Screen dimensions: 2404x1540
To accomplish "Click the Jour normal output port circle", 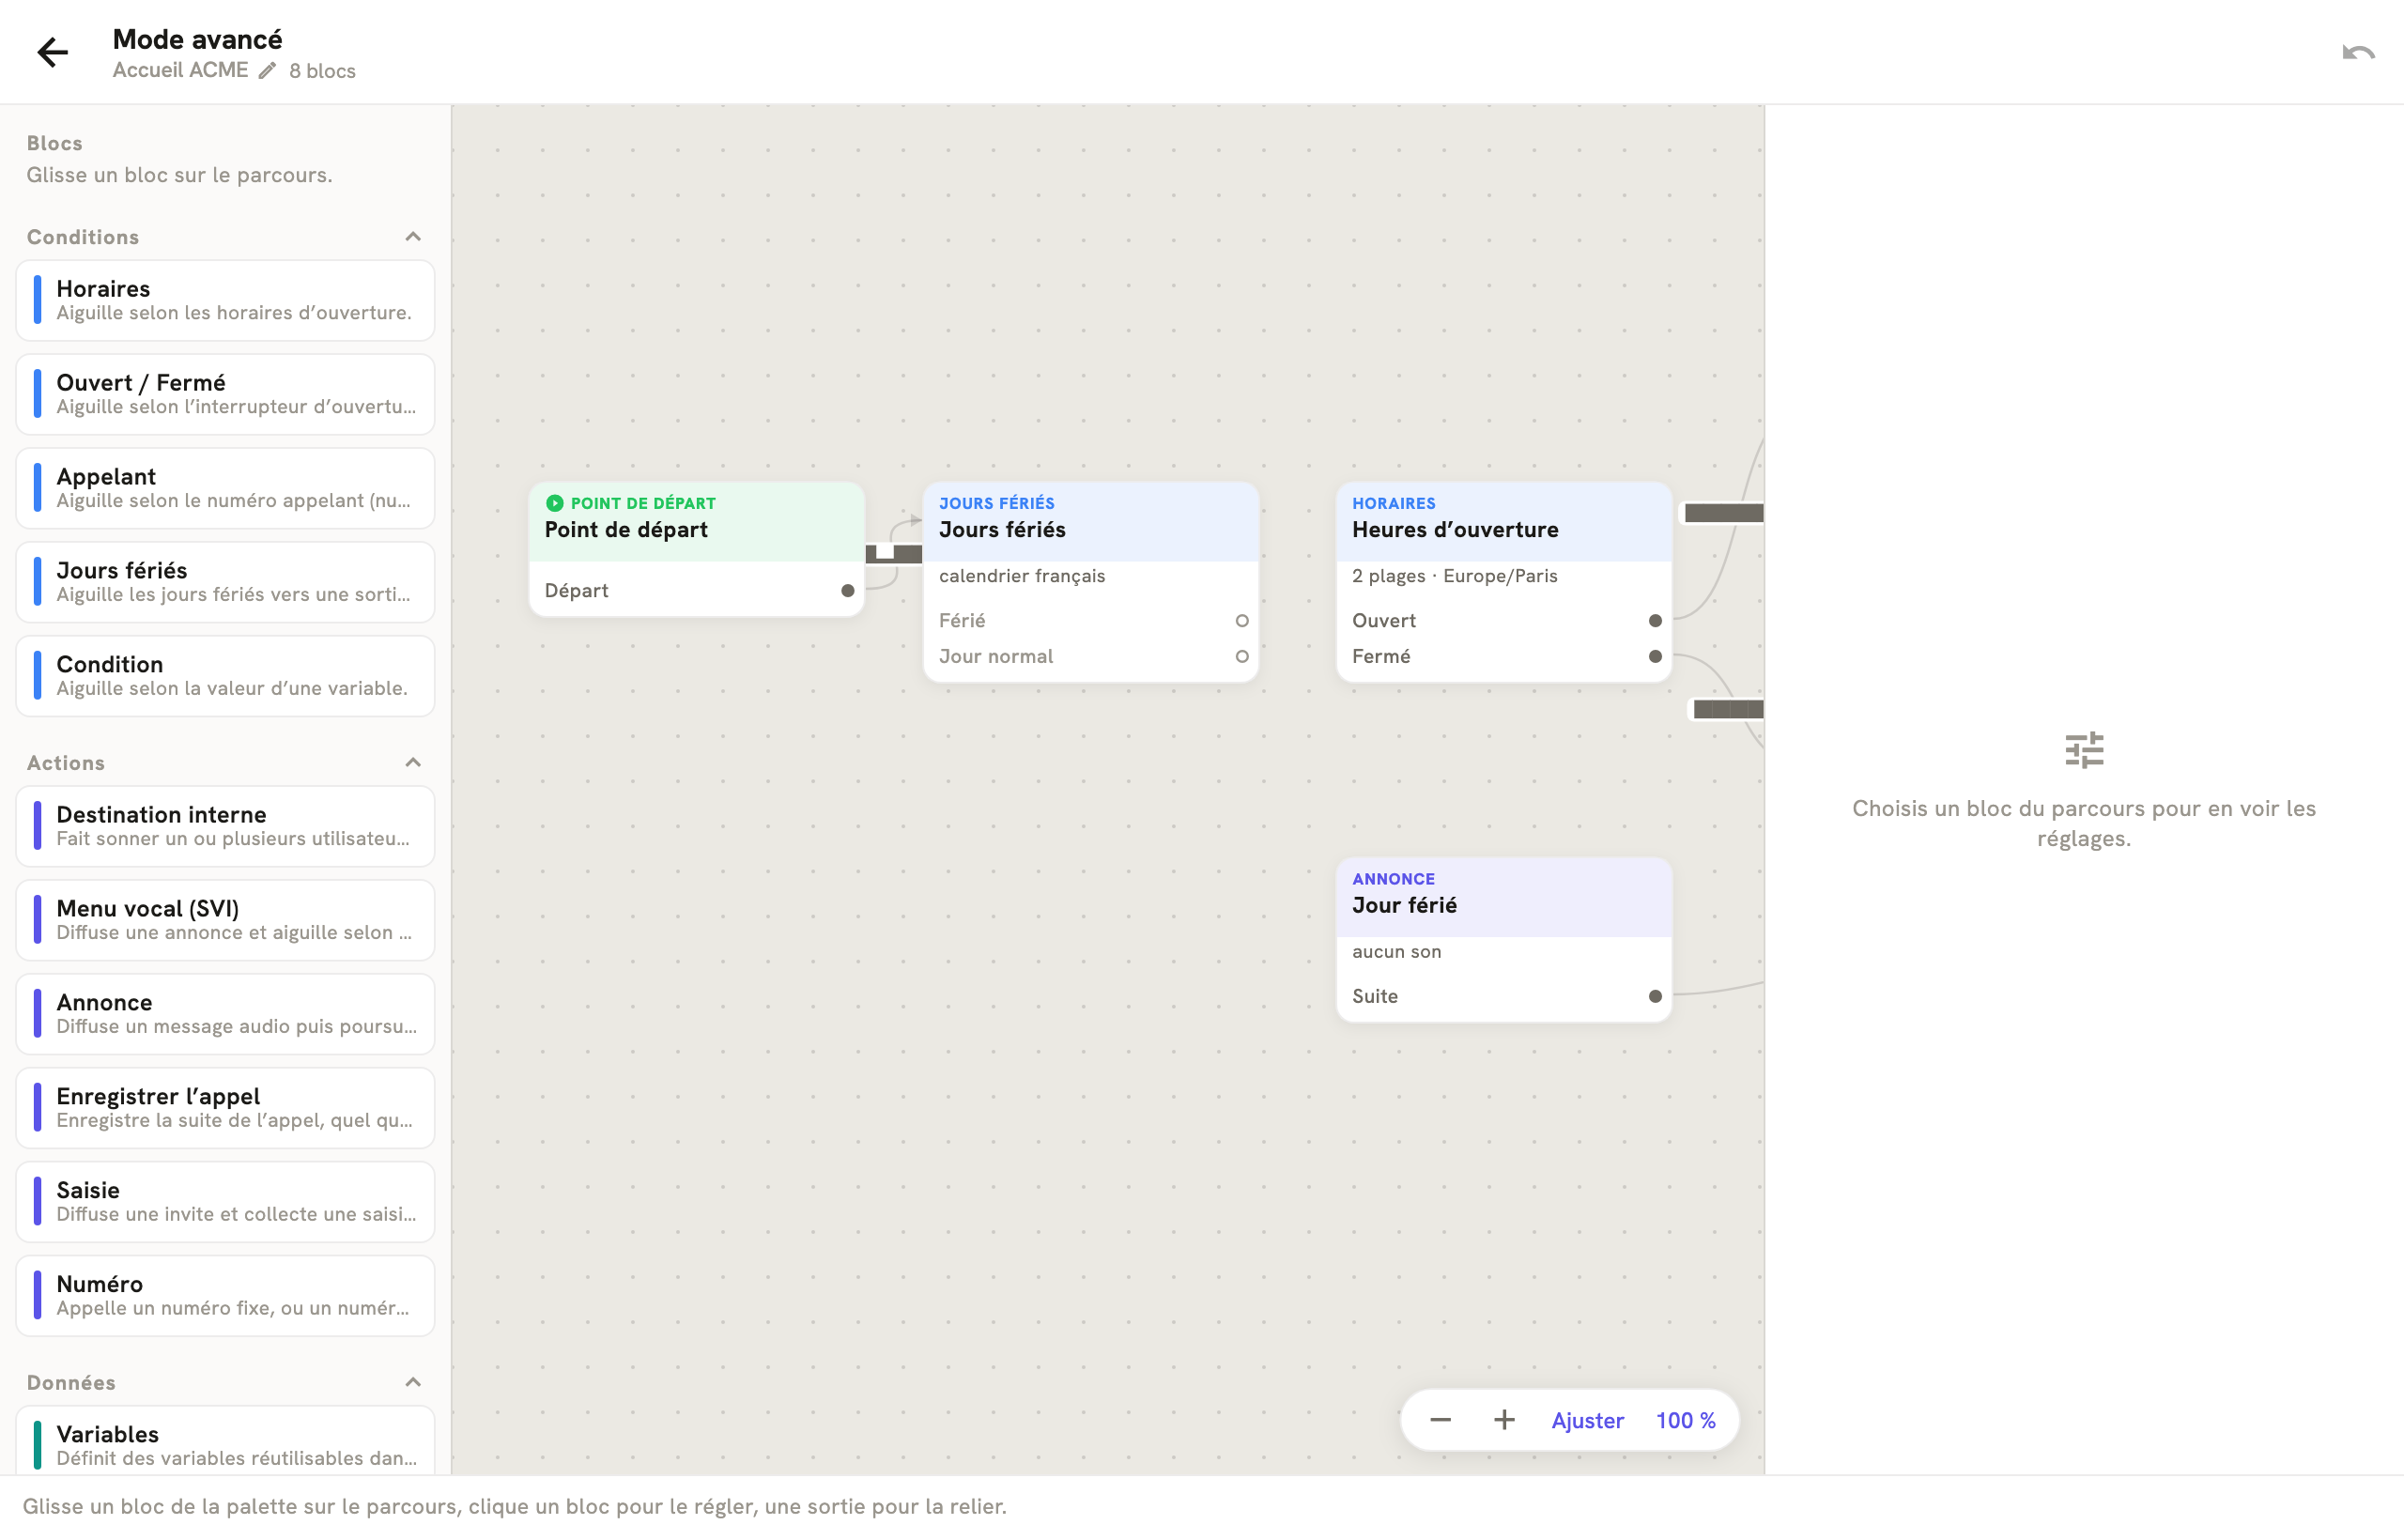I will tap(1242, 657).
